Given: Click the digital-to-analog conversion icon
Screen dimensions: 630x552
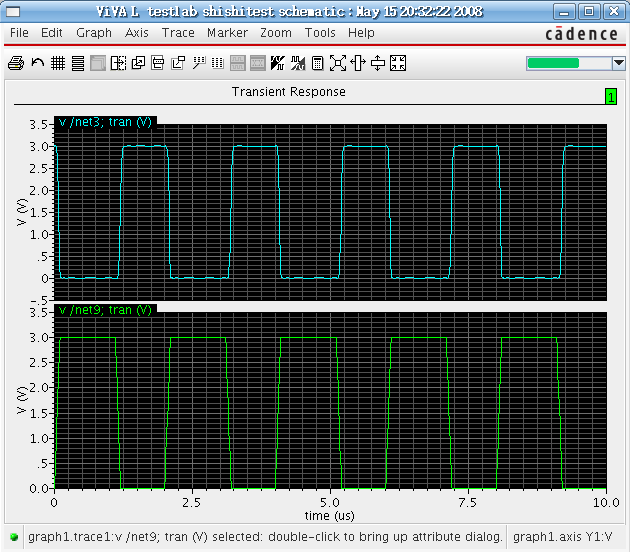Looking at the screenshot, I should (298, 63).
